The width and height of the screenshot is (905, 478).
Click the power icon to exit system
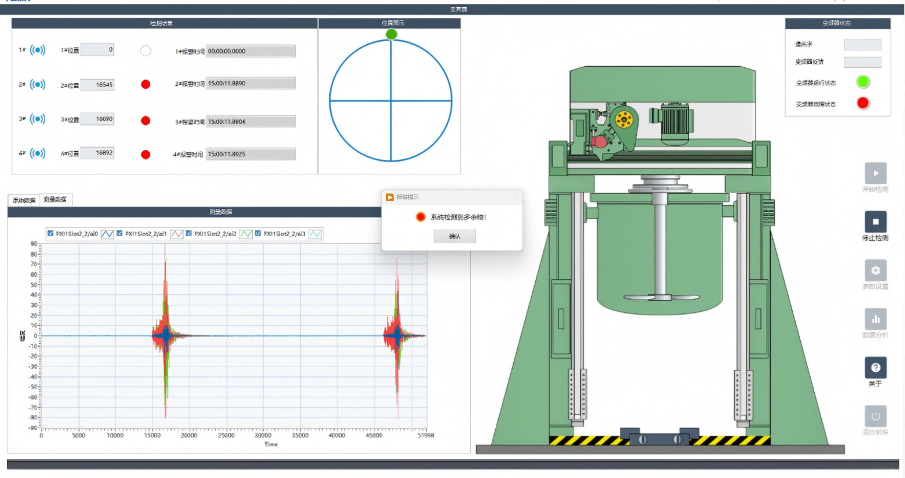[875, 416]
